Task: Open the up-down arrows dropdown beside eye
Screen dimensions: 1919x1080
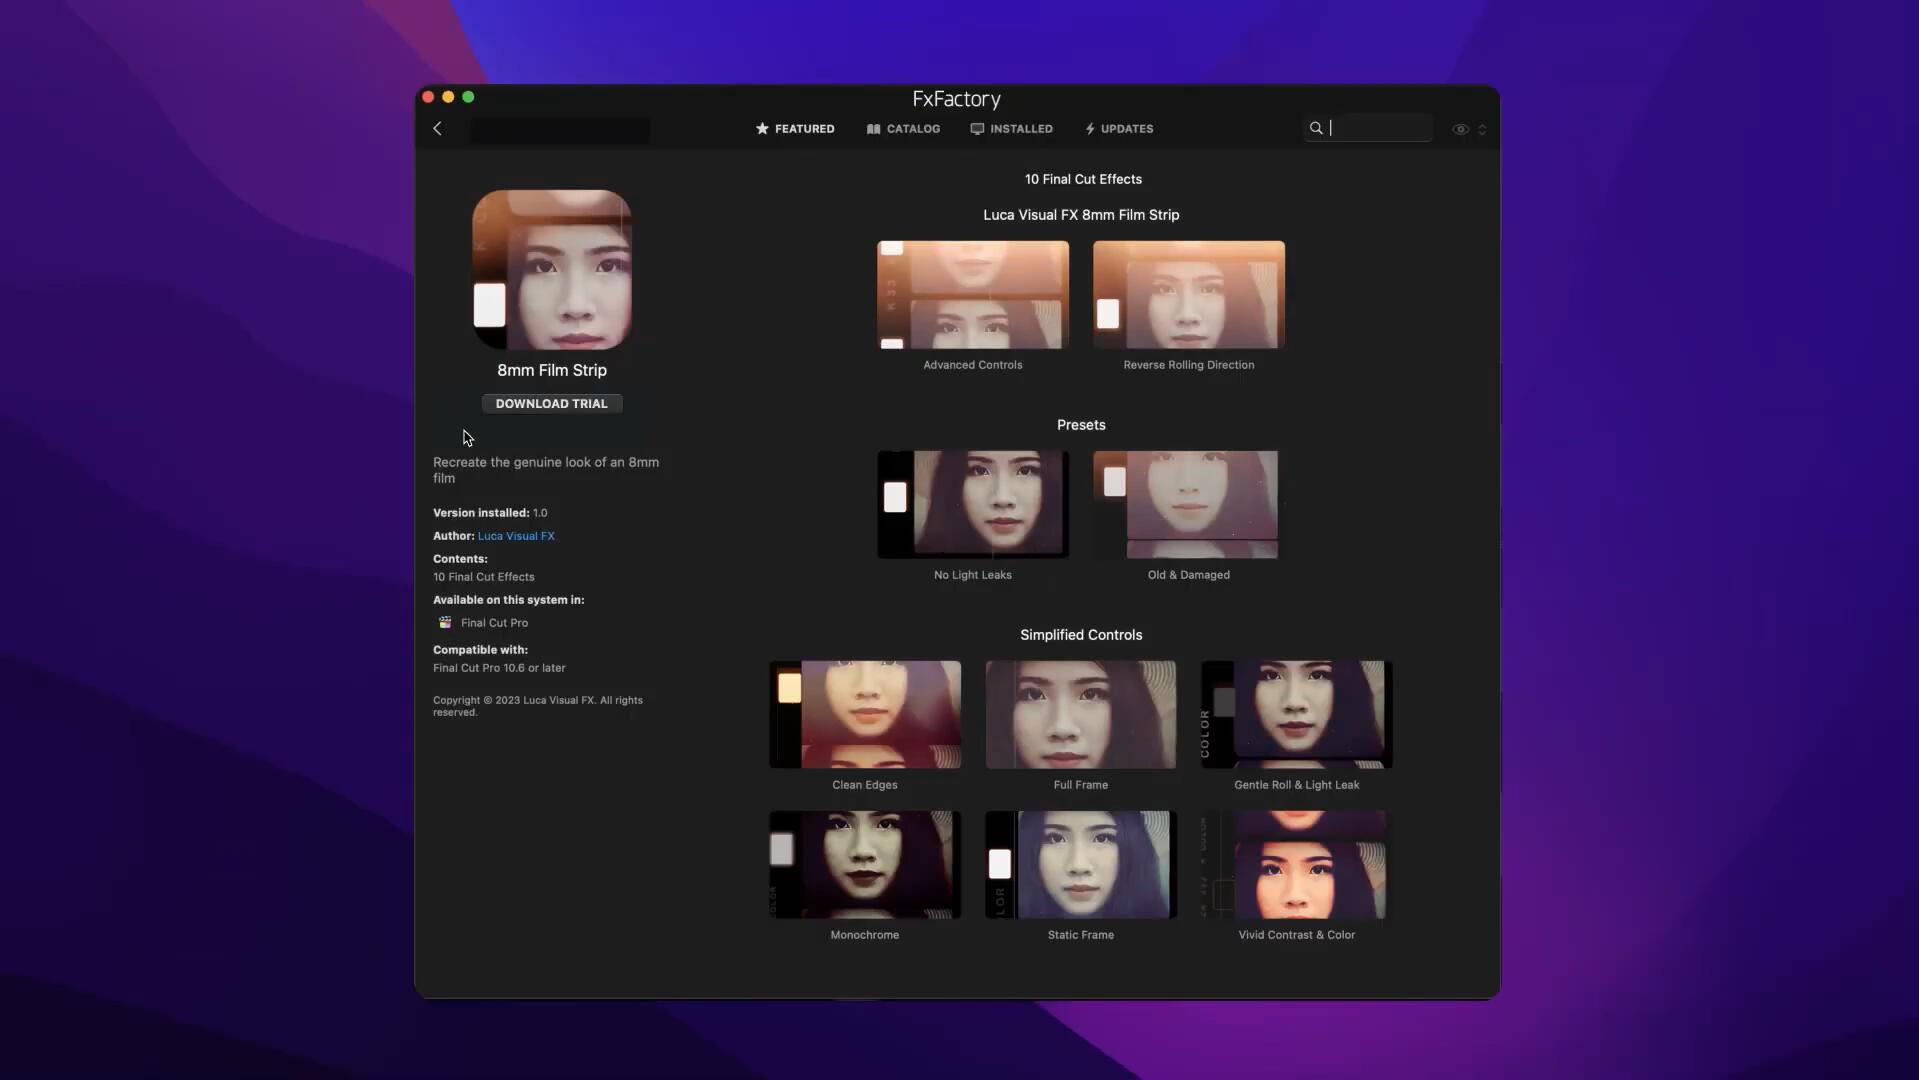Action: (x=1482, y=129)
